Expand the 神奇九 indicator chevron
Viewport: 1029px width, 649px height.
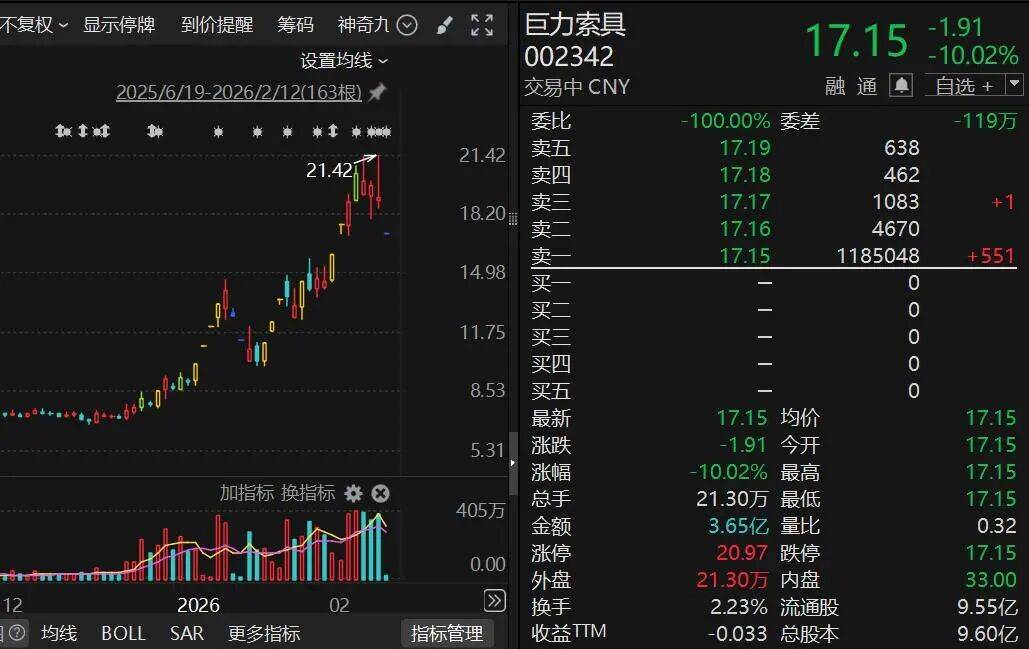[406, 25]
